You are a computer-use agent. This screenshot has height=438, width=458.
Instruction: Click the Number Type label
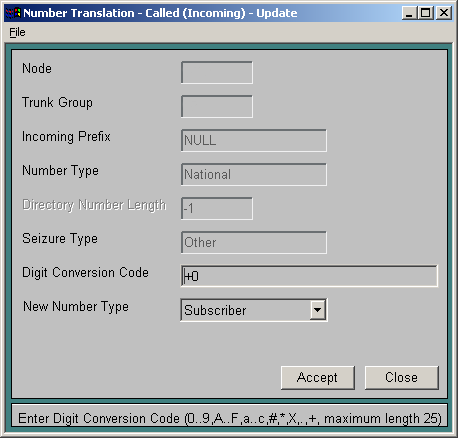point(60,171)
